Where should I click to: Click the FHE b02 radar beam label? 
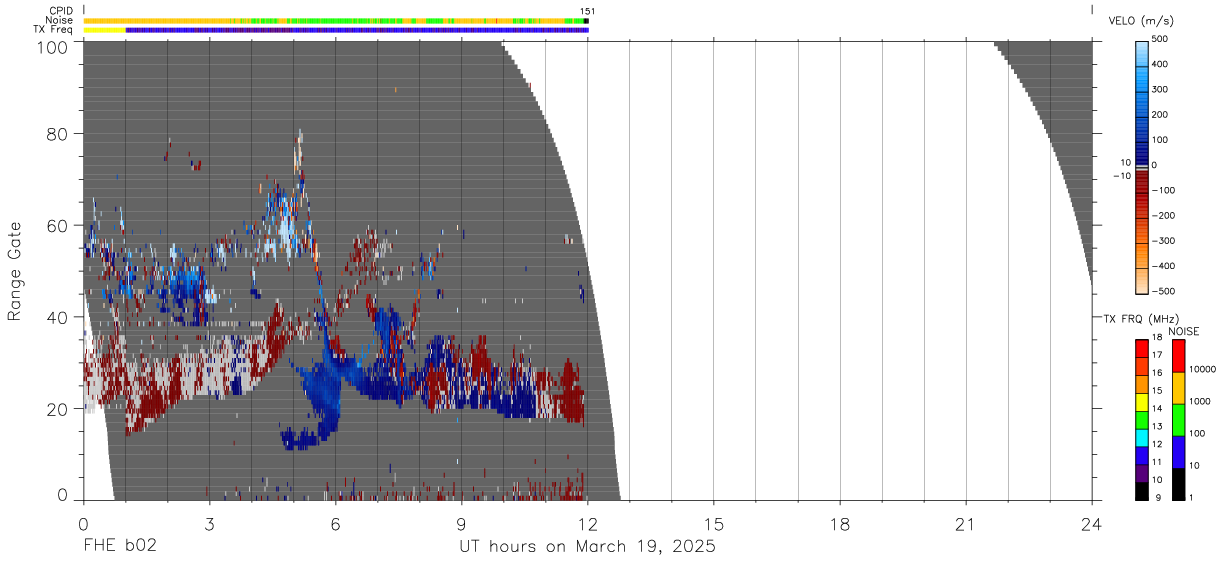pos(120,547)
